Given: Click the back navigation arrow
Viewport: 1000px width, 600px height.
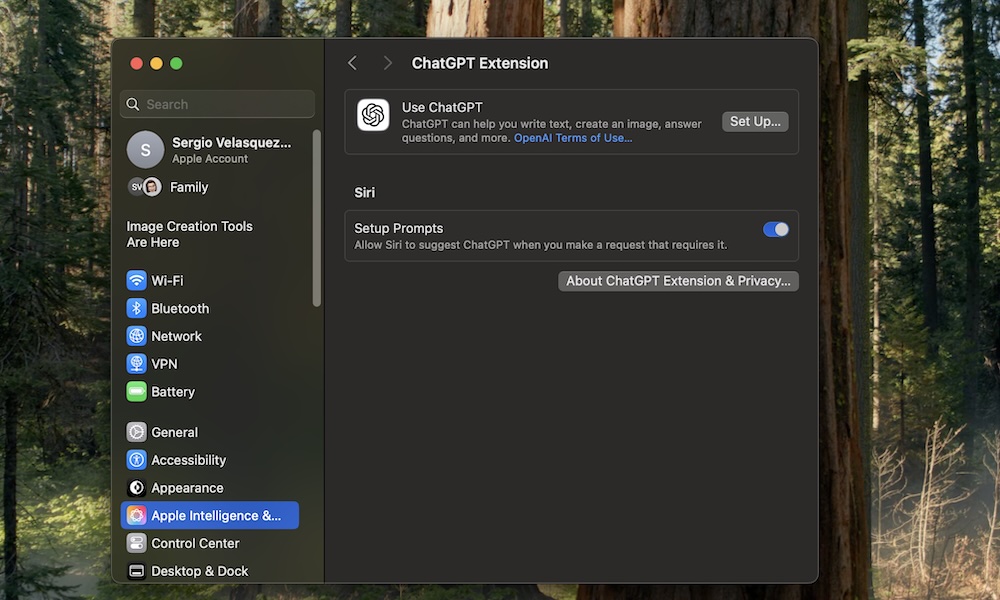Looking at the screenshot, I should click(352, 62).
